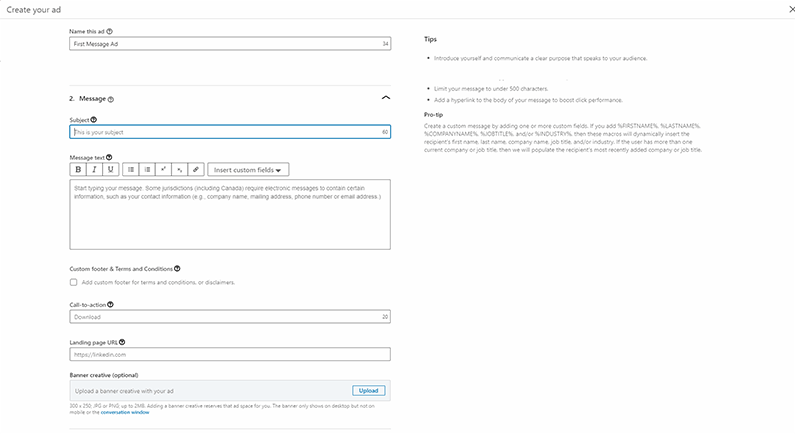Open help icon next to Subject label
This screenshot has width=795, height=434.
pos(94,120)
